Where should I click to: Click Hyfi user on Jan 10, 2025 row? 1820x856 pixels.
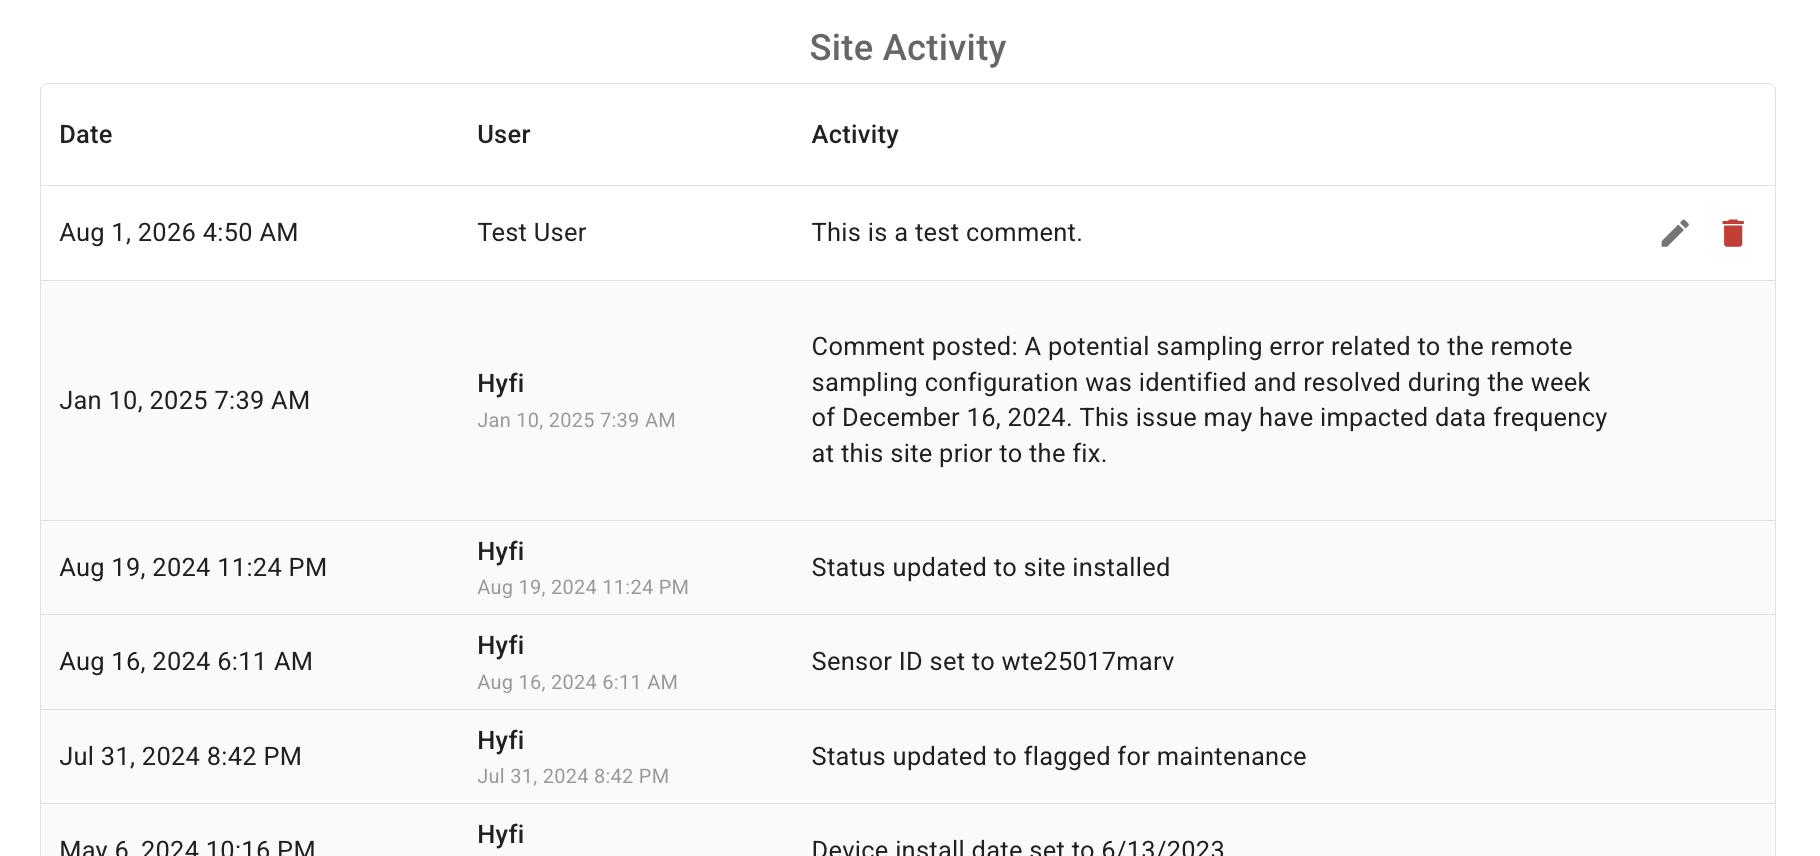tap(500, 383)
